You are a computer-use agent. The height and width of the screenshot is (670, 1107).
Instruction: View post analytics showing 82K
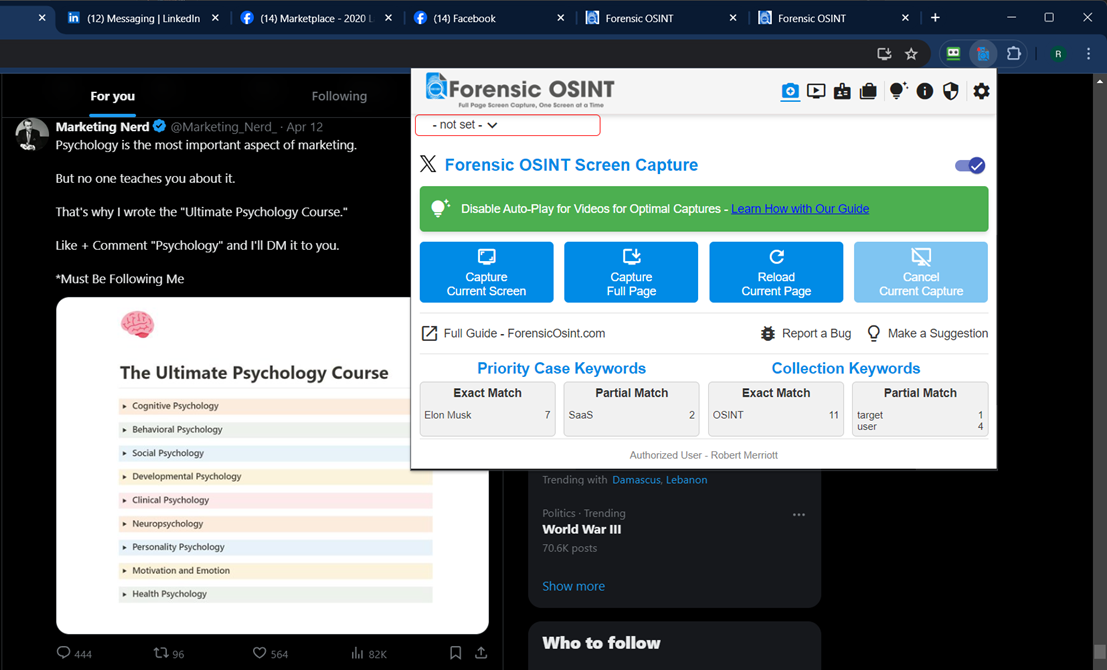tap(369, 654)
